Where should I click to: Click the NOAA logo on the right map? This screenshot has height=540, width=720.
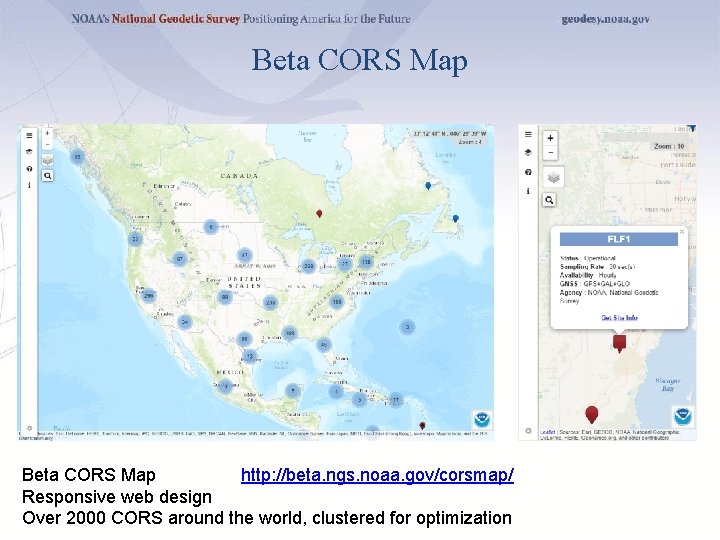click(x=683, y=416)
